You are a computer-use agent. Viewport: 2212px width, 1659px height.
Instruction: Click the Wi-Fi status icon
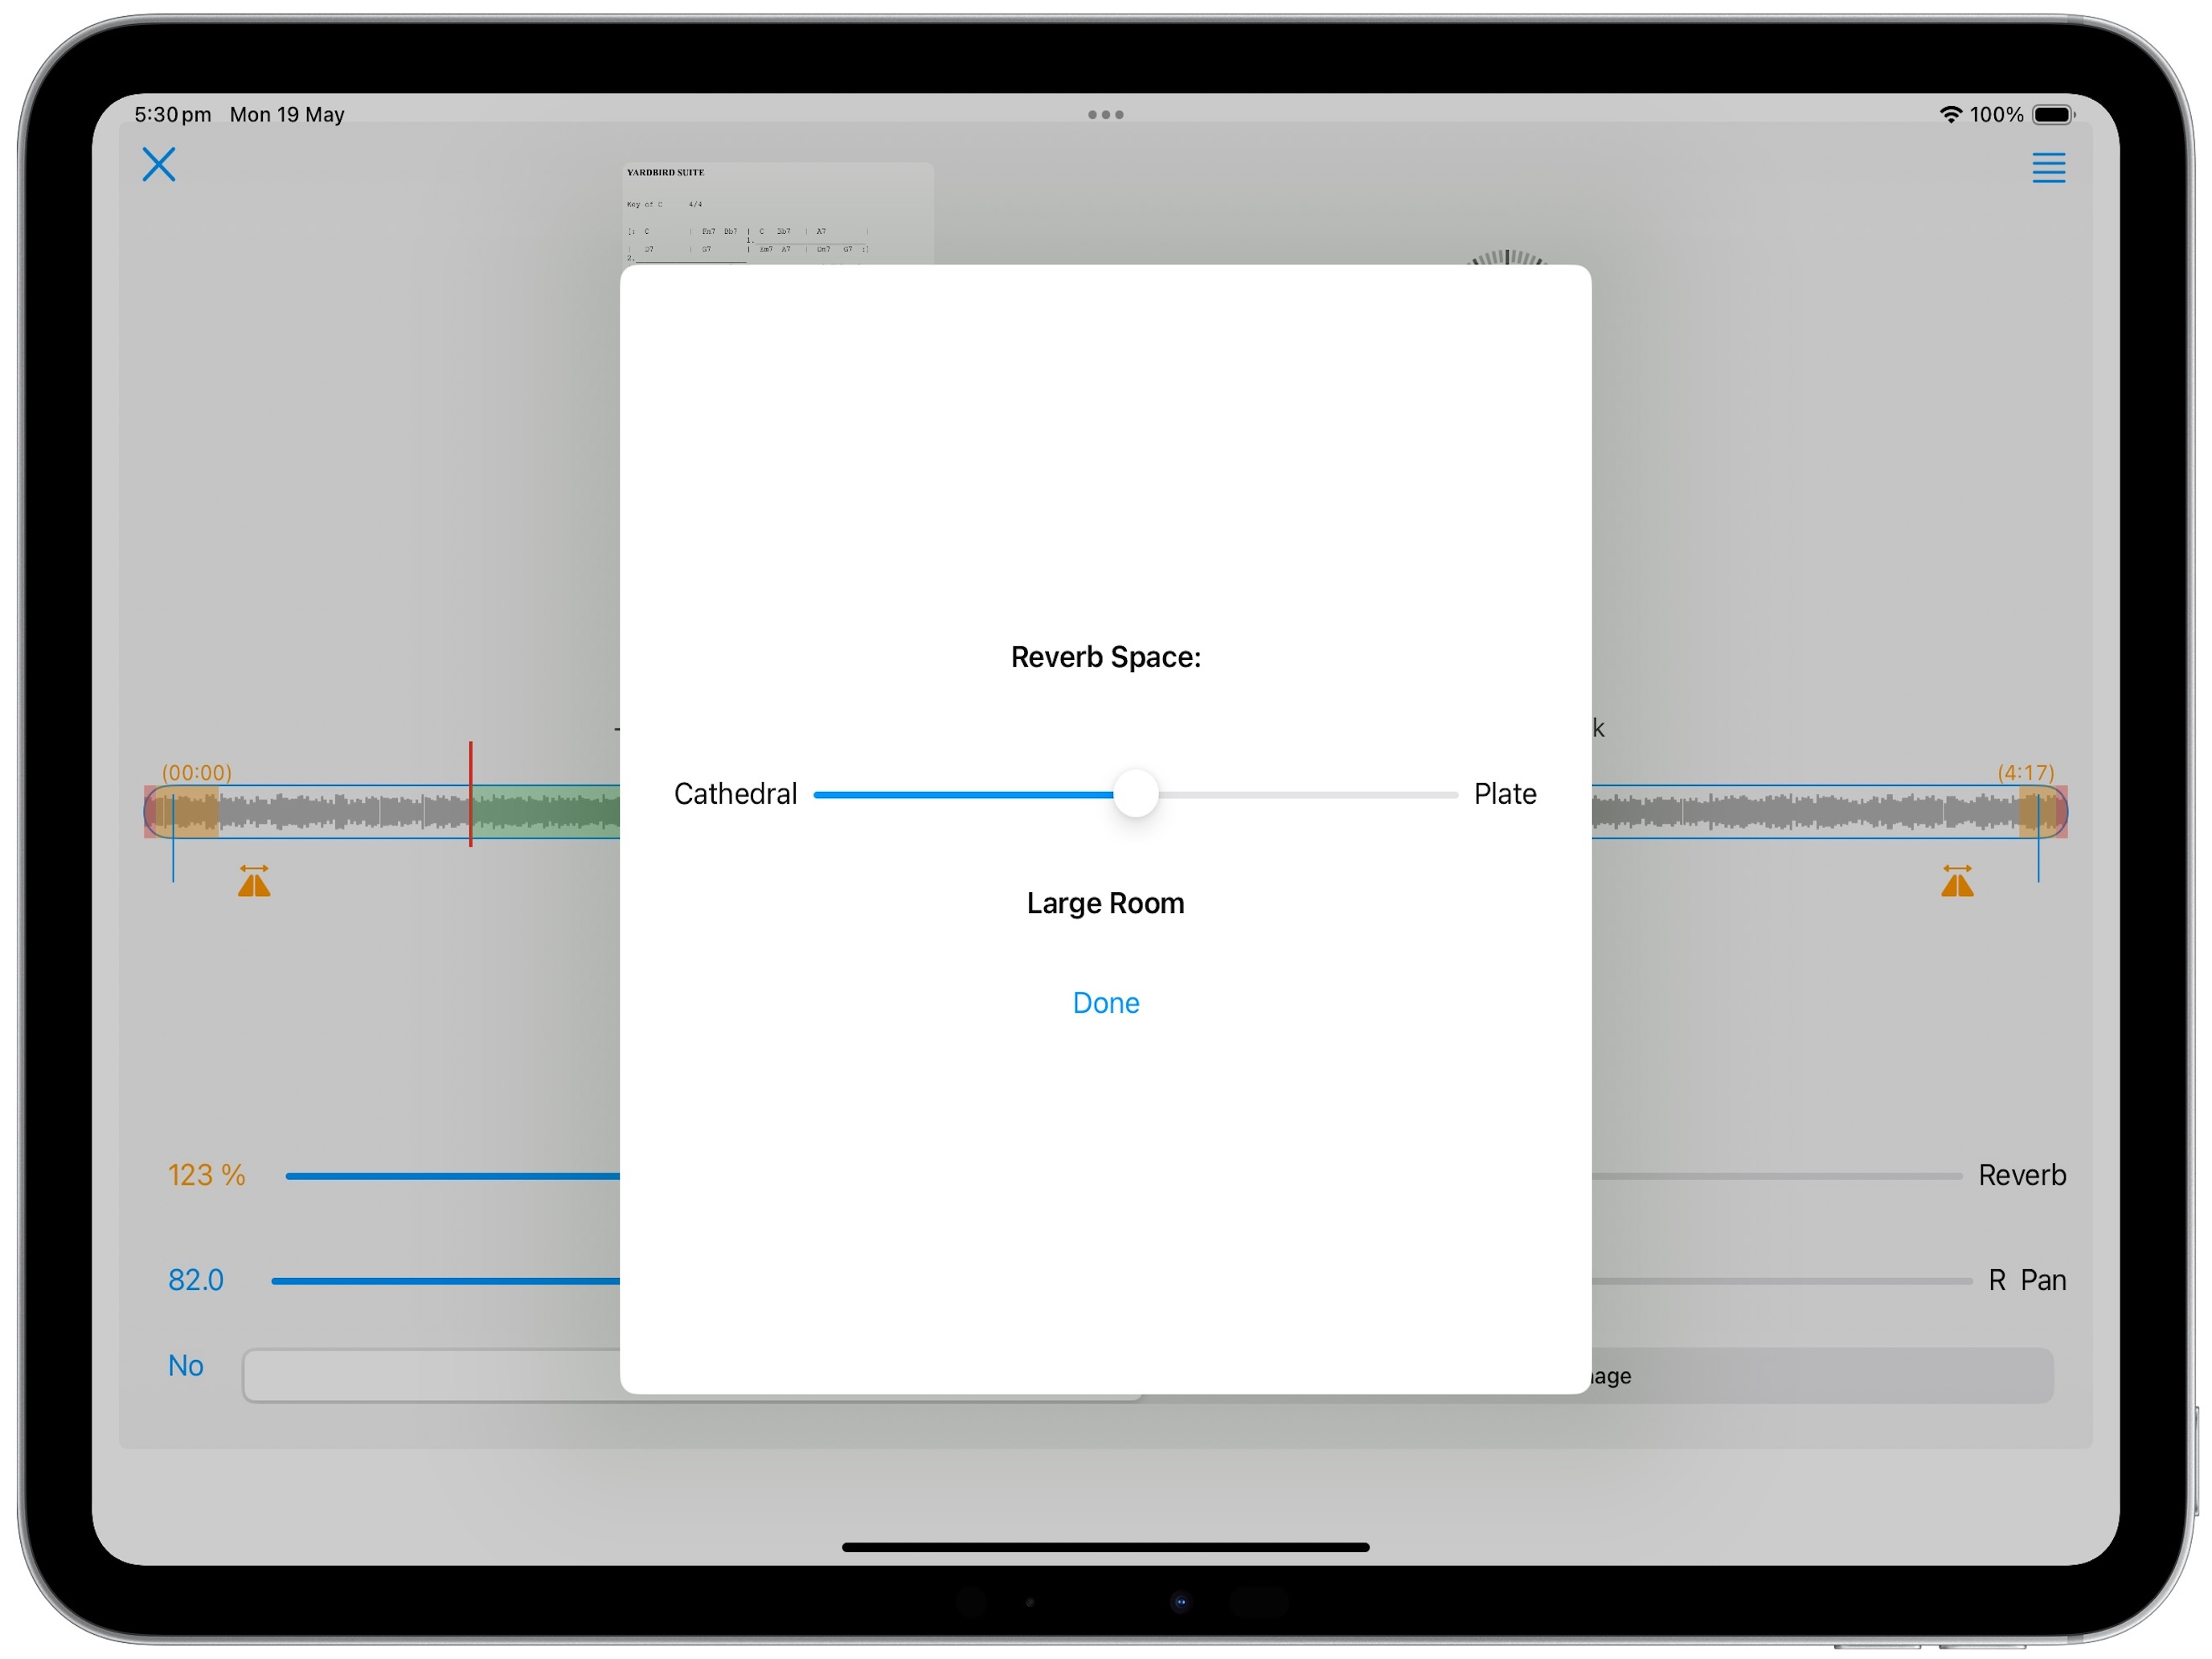[1950, 114]
